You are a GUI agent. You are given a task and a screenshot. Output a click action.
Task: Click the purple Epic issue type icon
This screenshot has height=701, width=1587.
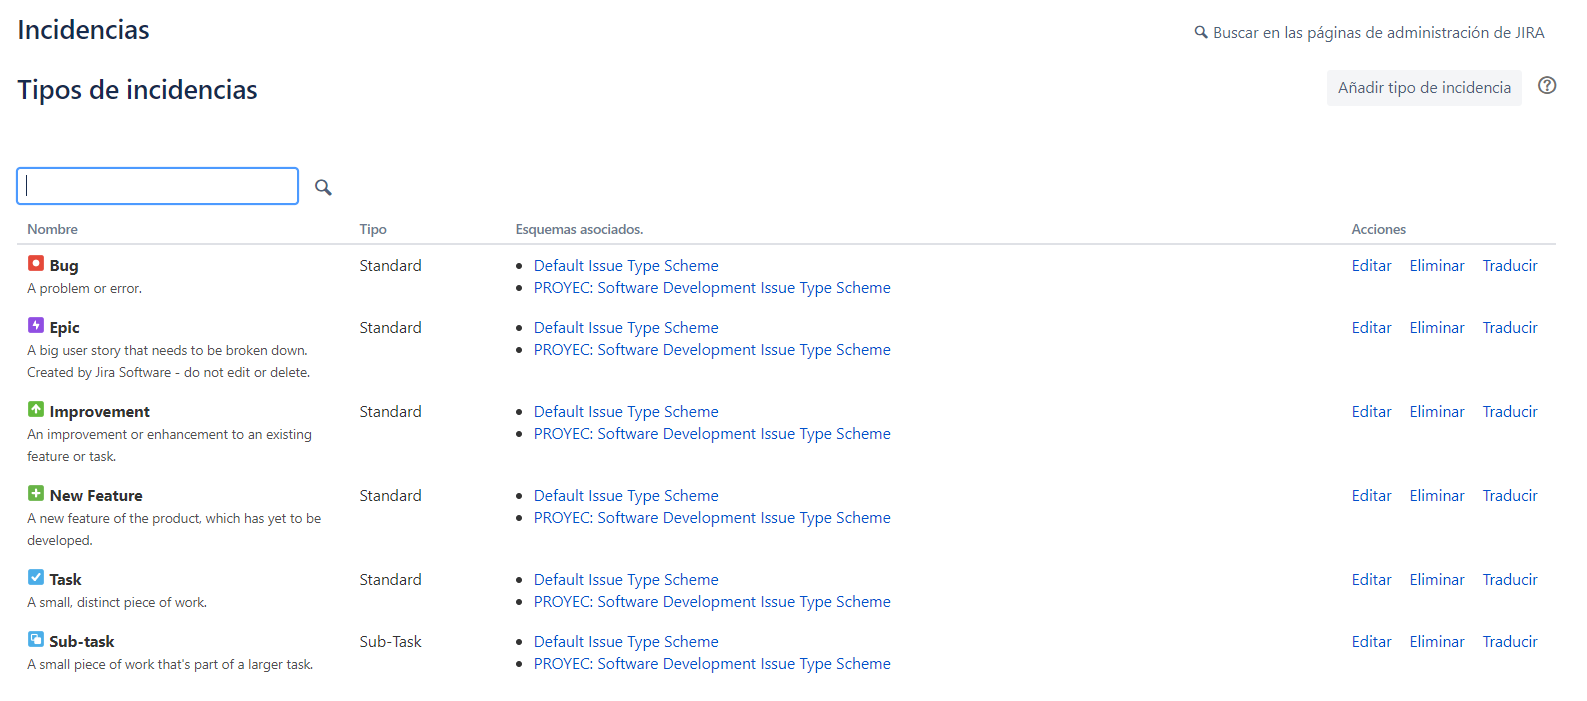click(36, 325)
